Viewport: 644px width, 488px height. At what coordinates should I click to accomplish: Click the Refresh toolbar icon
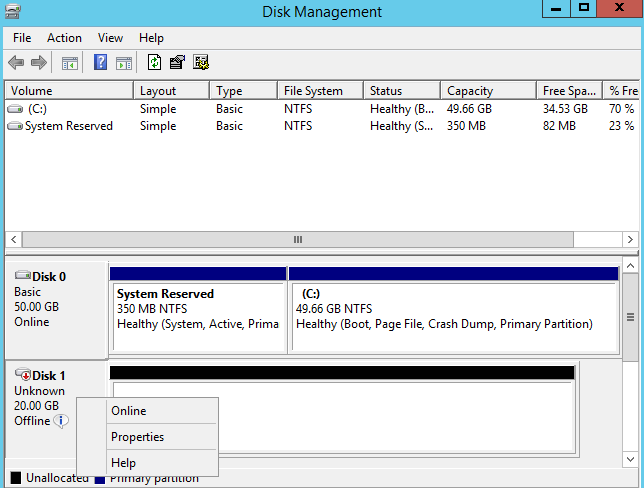[x=155, y=63]
